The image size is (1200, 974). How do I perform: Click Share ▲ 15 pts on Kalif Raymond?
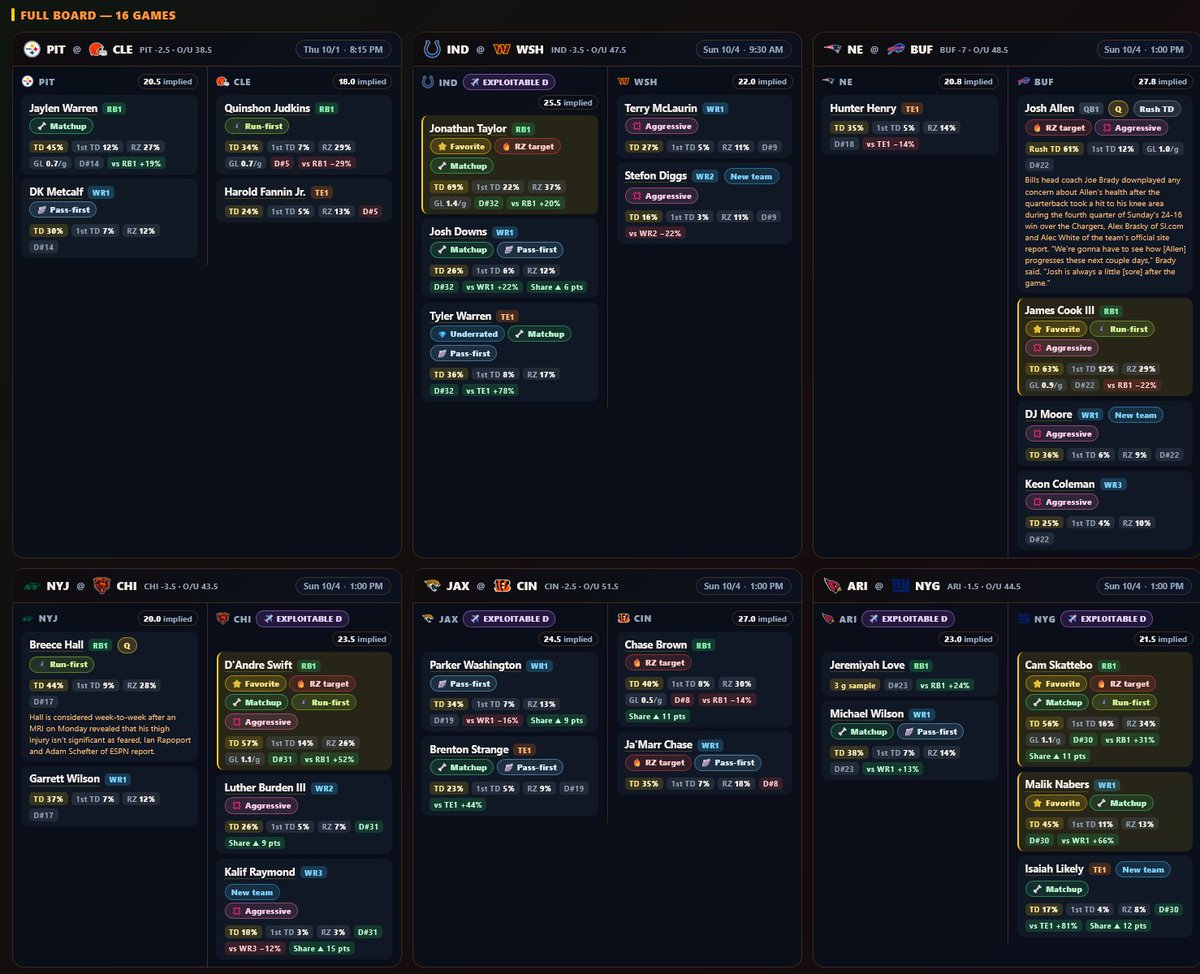[322, 949]
